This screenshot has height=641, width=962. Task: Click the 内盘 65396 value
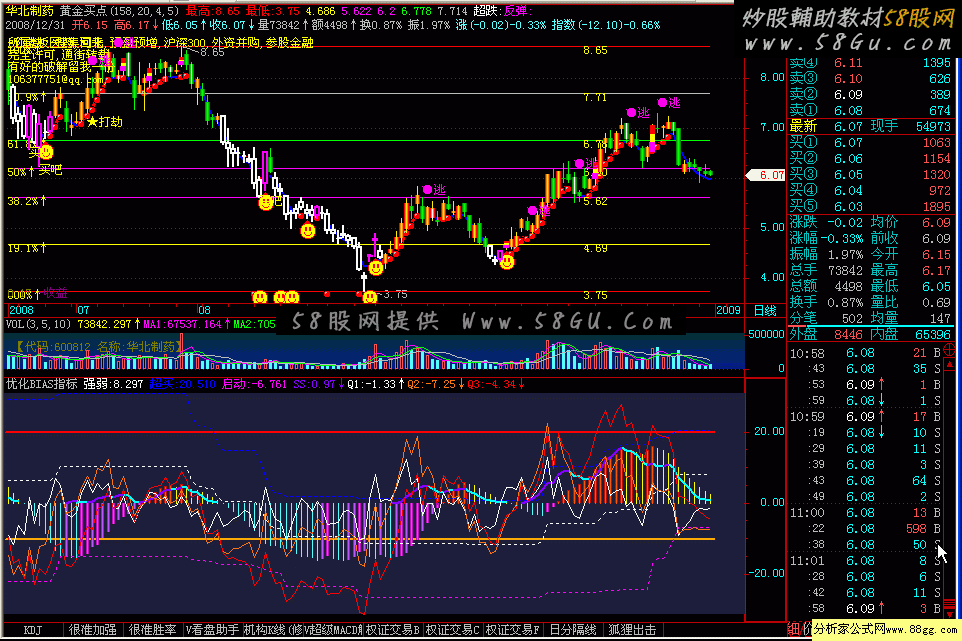pos(933,334)
